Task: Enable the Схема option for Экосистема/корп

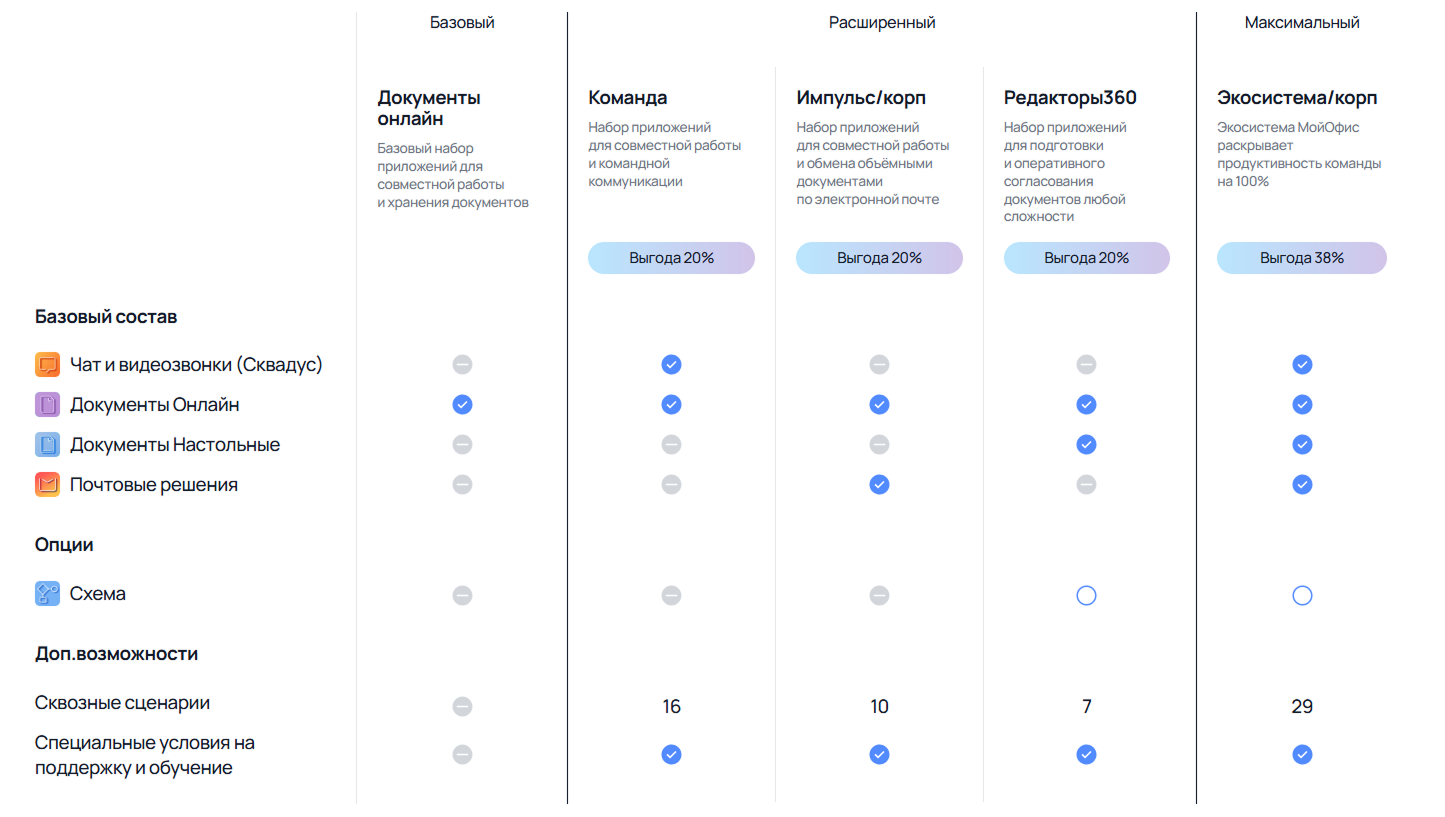Action: 1302,596
